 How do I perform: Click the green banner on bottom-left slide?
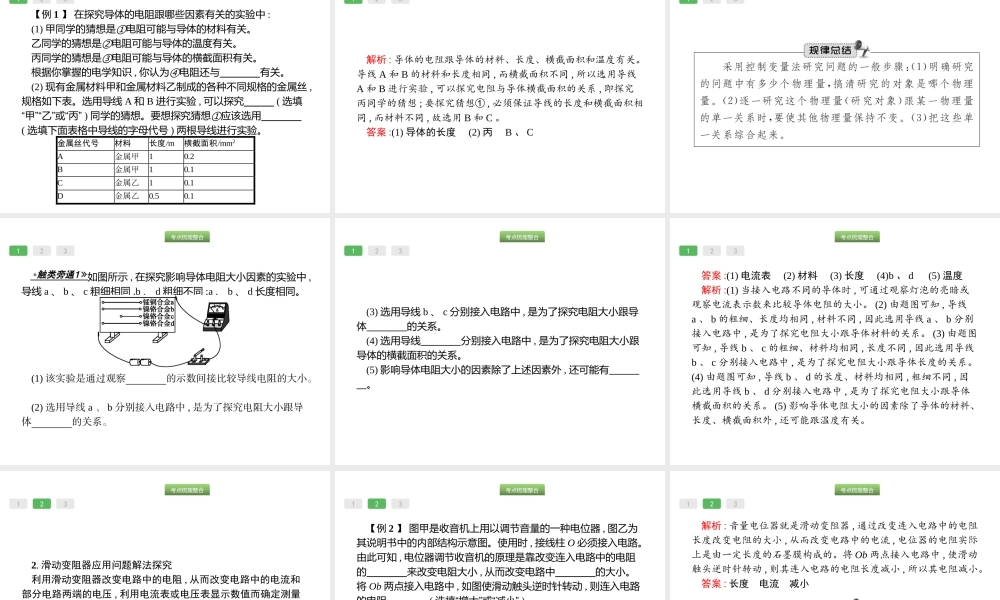tap(187, 490)
